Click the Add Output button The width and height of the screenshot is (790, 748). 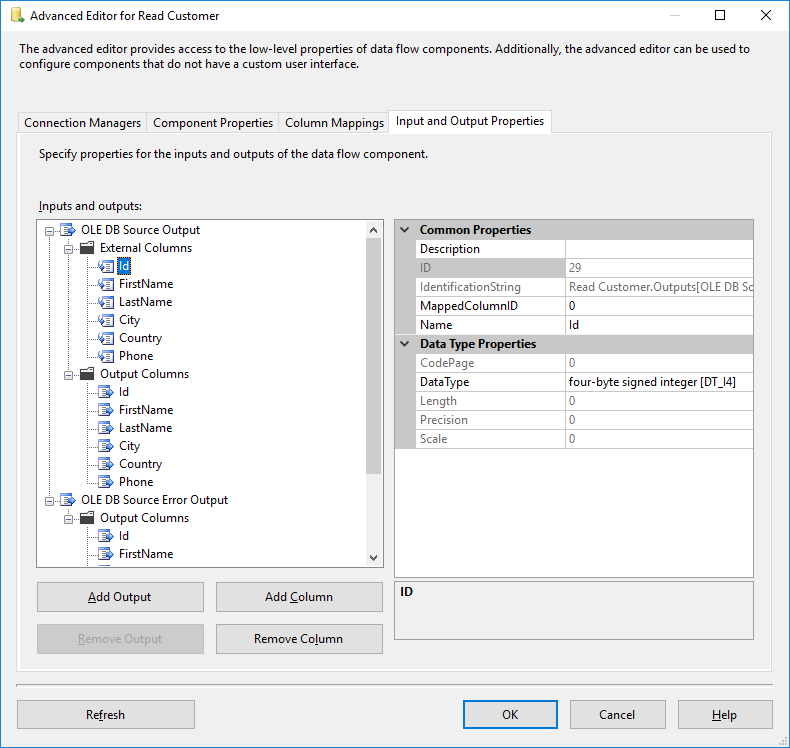[120, 597]
